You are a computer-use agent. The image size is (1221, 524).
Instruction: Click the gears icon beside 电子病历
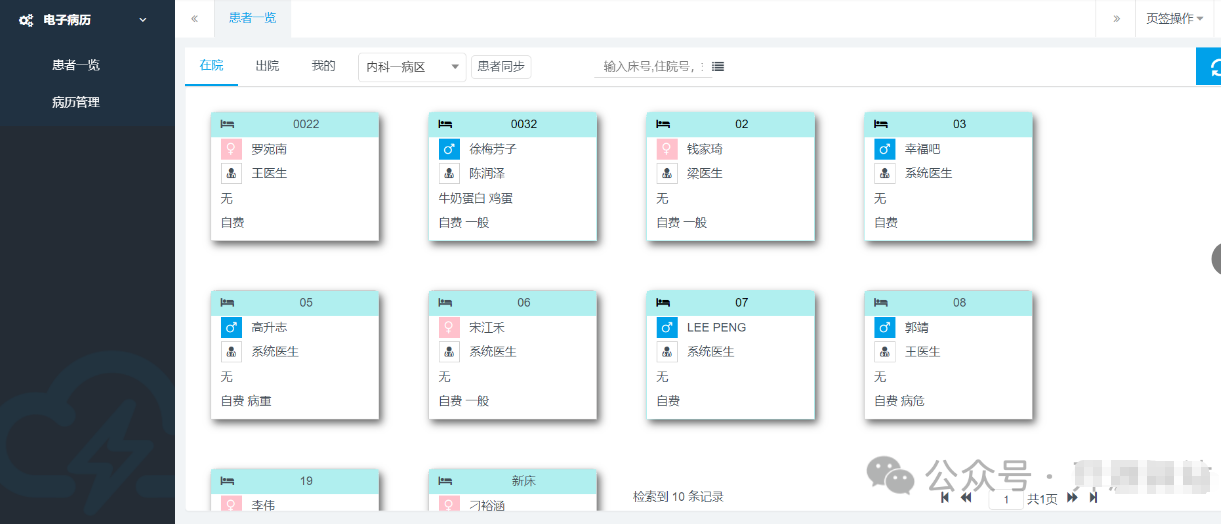[27, 19]
